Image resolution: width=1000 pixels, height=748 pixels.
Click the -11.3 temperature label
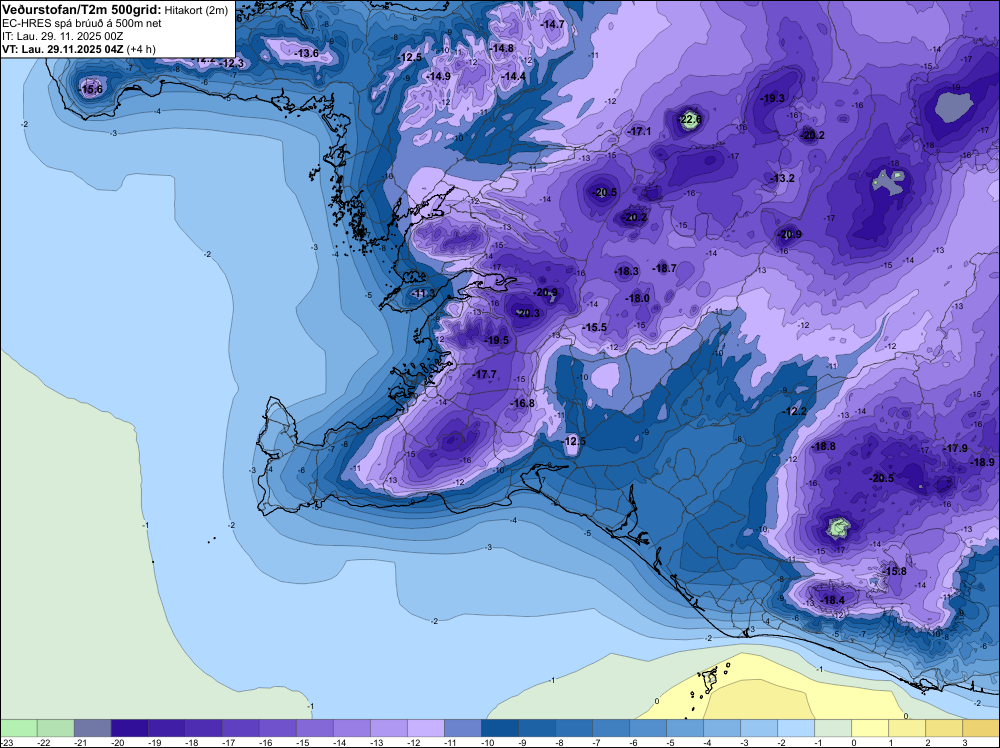423,293
